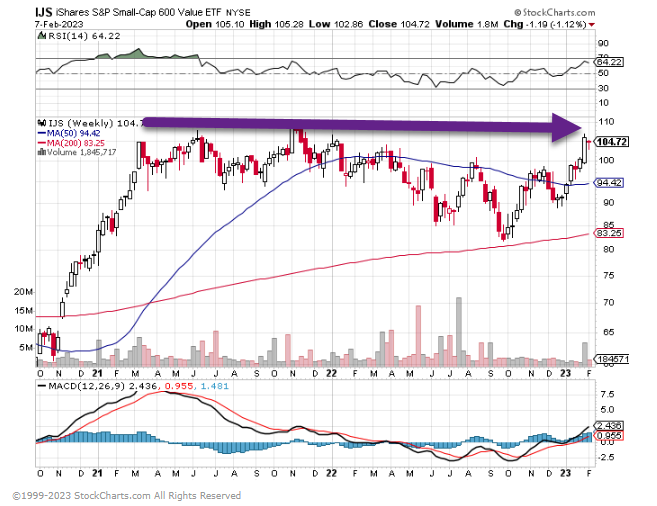
Task: Click the RSI indicator icon beside RSI(14)
Action: pos(41,36)
